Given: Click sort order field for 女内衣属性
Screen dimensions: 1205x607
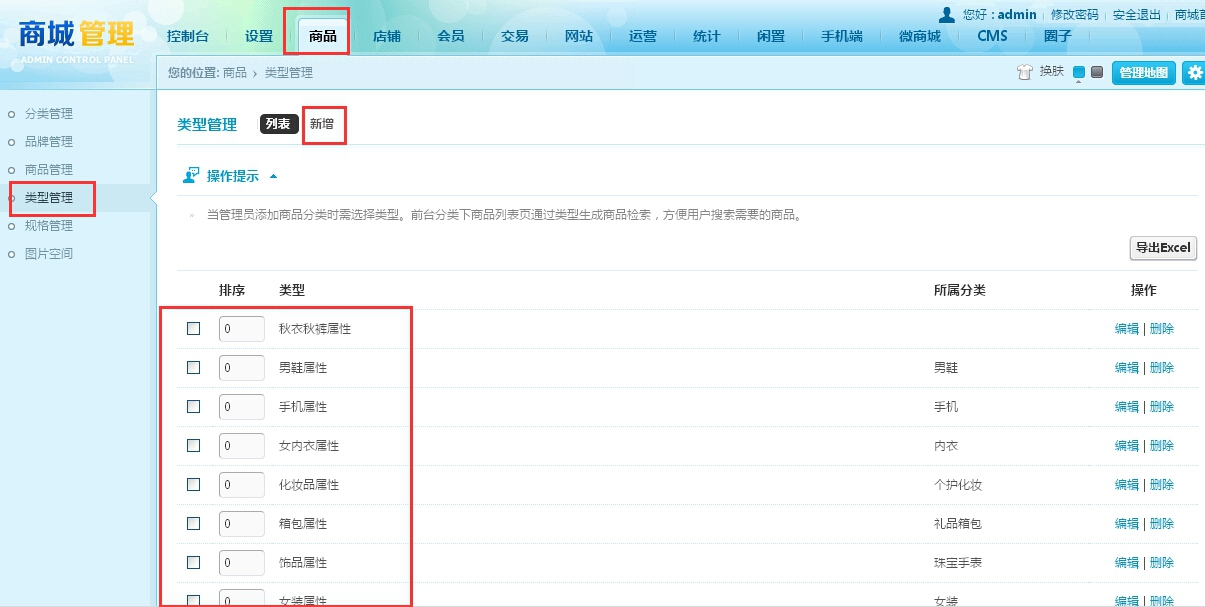Looking at the screenshot, I should (x=241, y=445).
